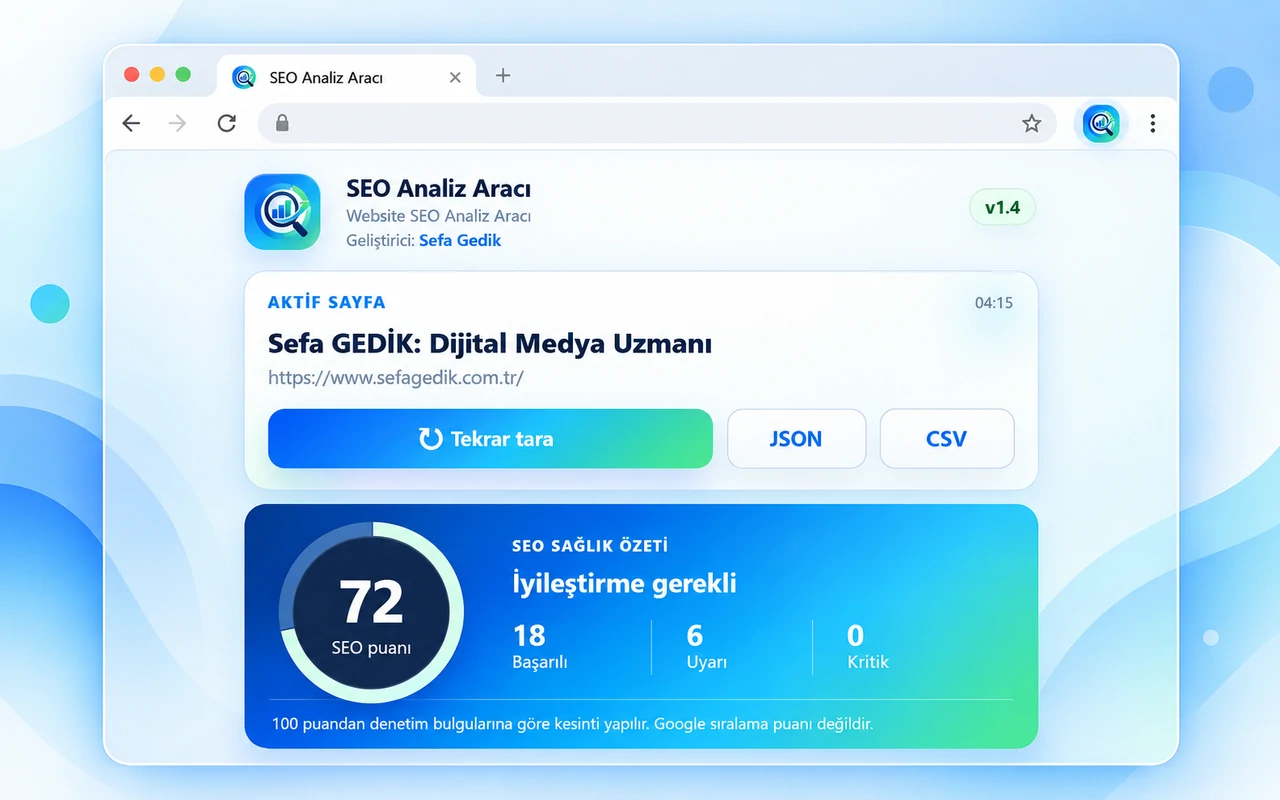Click the padlock icon in the address bar
The width and height of the screenshot is (1280, 800).
tap(282, 123)
